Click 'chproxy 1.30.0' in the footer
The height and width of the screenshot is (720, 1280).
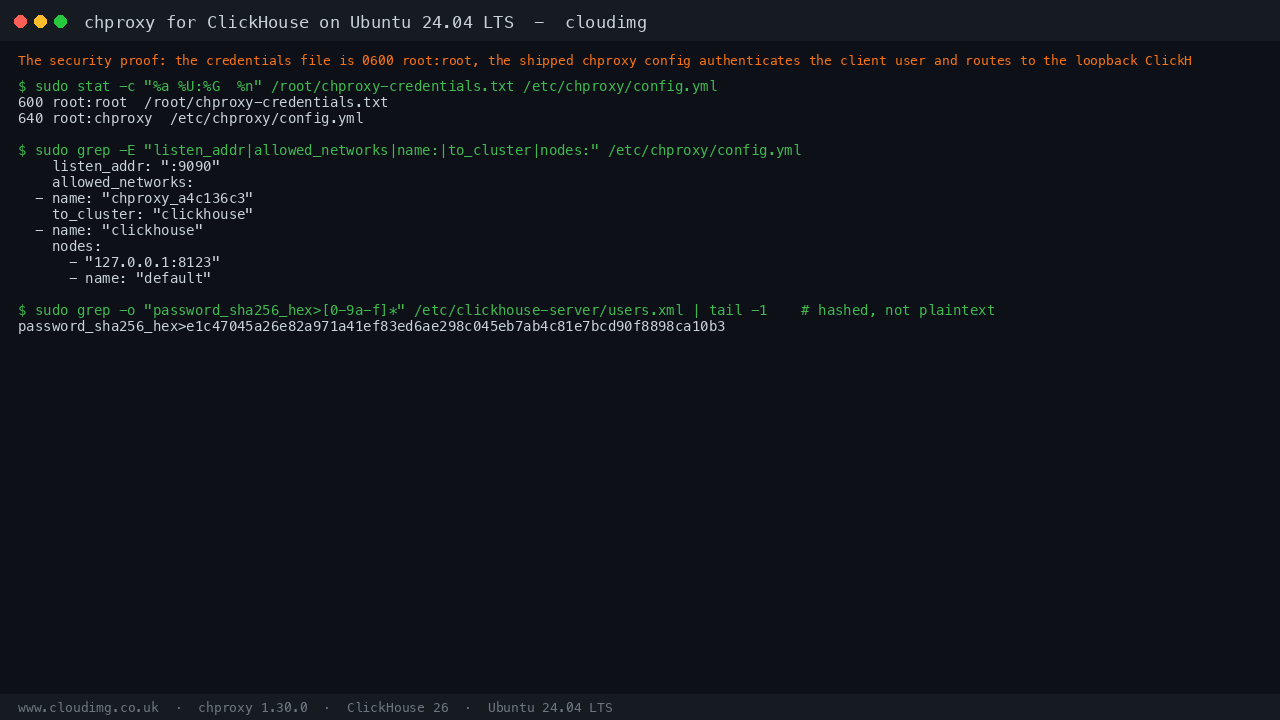coord(253,707)
